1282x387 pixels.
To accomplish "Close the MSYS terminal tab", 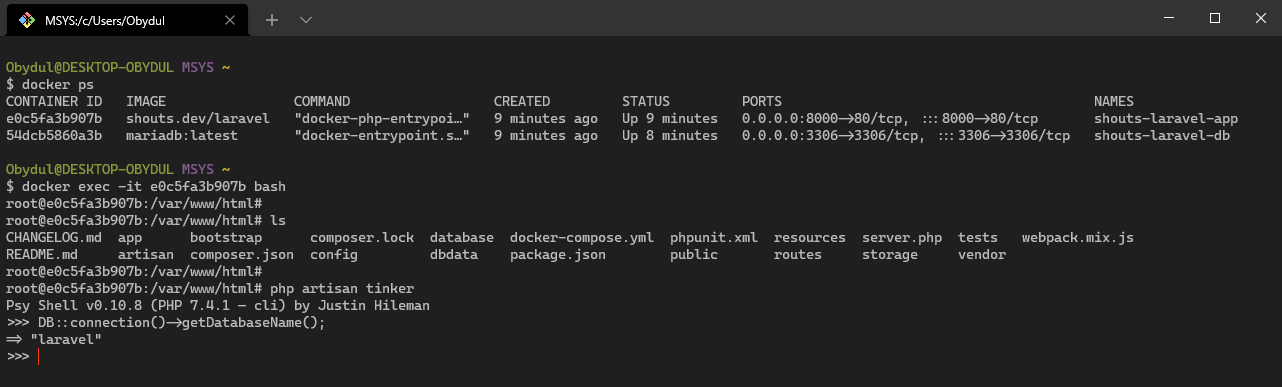I will [x=232, y=19].
